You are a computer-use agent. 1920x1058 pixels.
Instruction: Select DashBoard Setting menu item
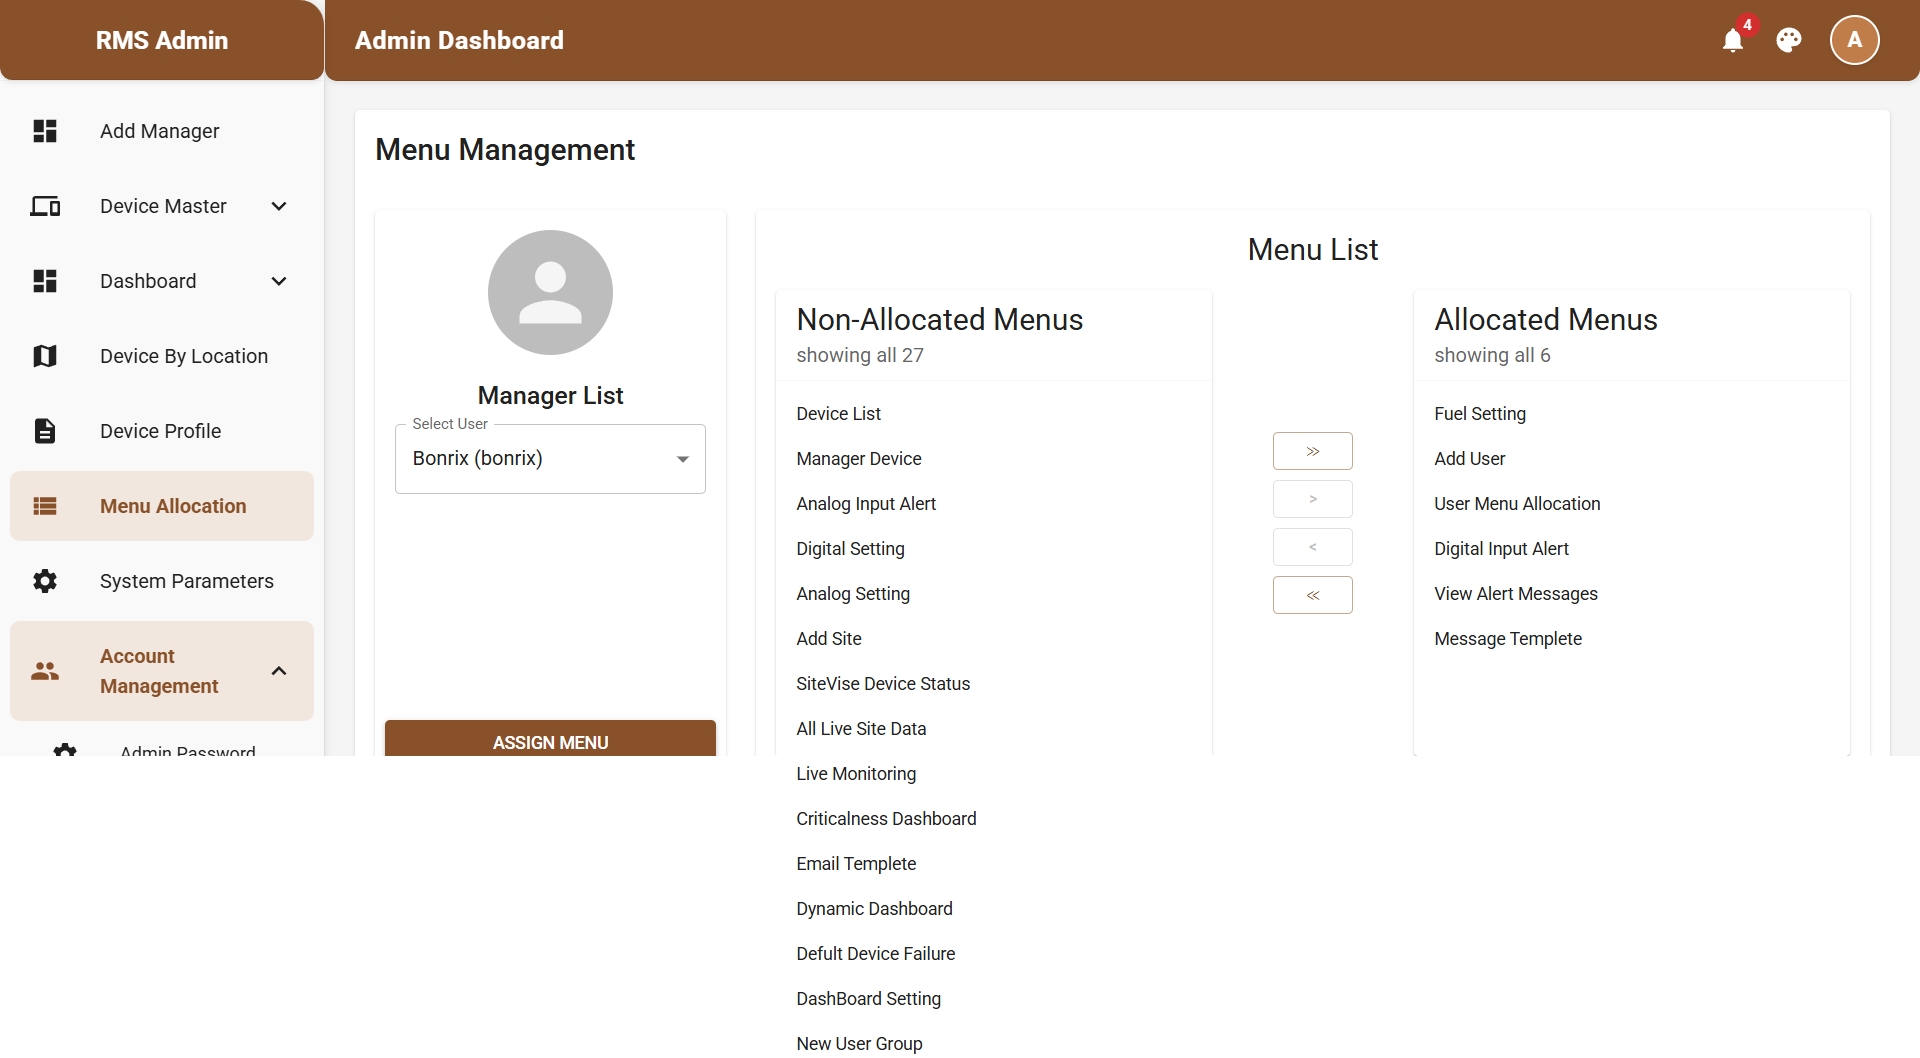[868, 999]
